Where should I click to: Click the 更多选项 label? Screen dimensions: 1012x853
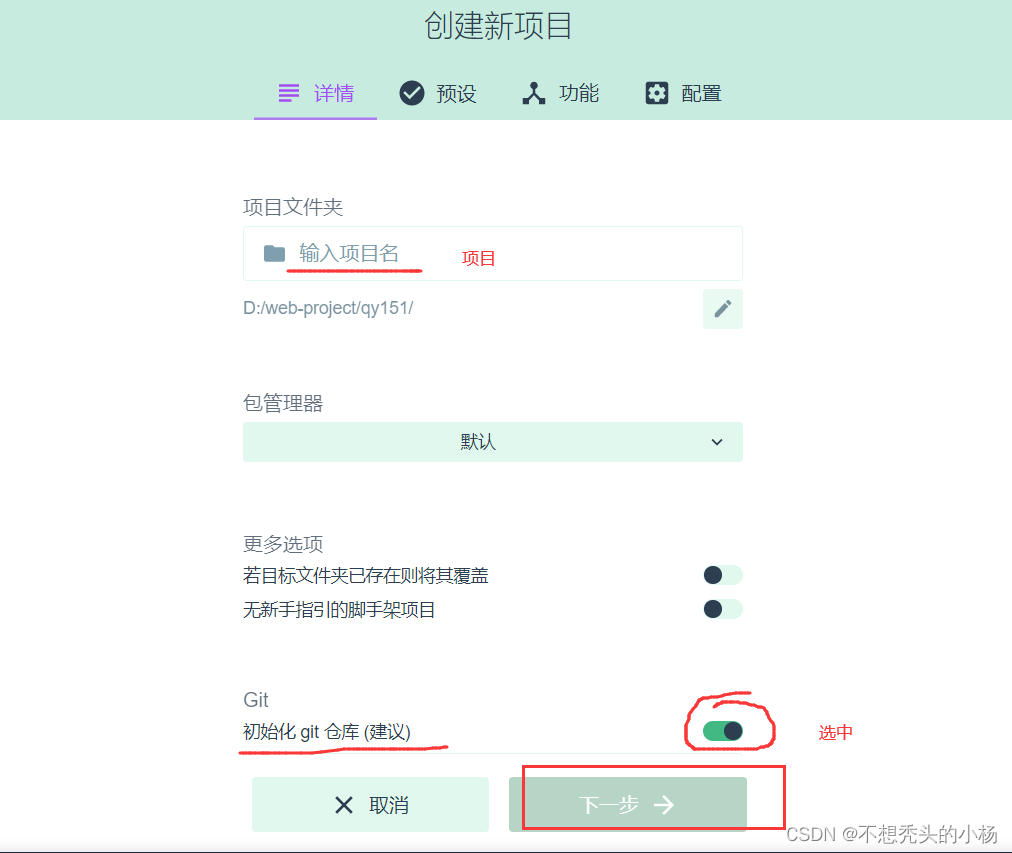(x=283, y=544)
